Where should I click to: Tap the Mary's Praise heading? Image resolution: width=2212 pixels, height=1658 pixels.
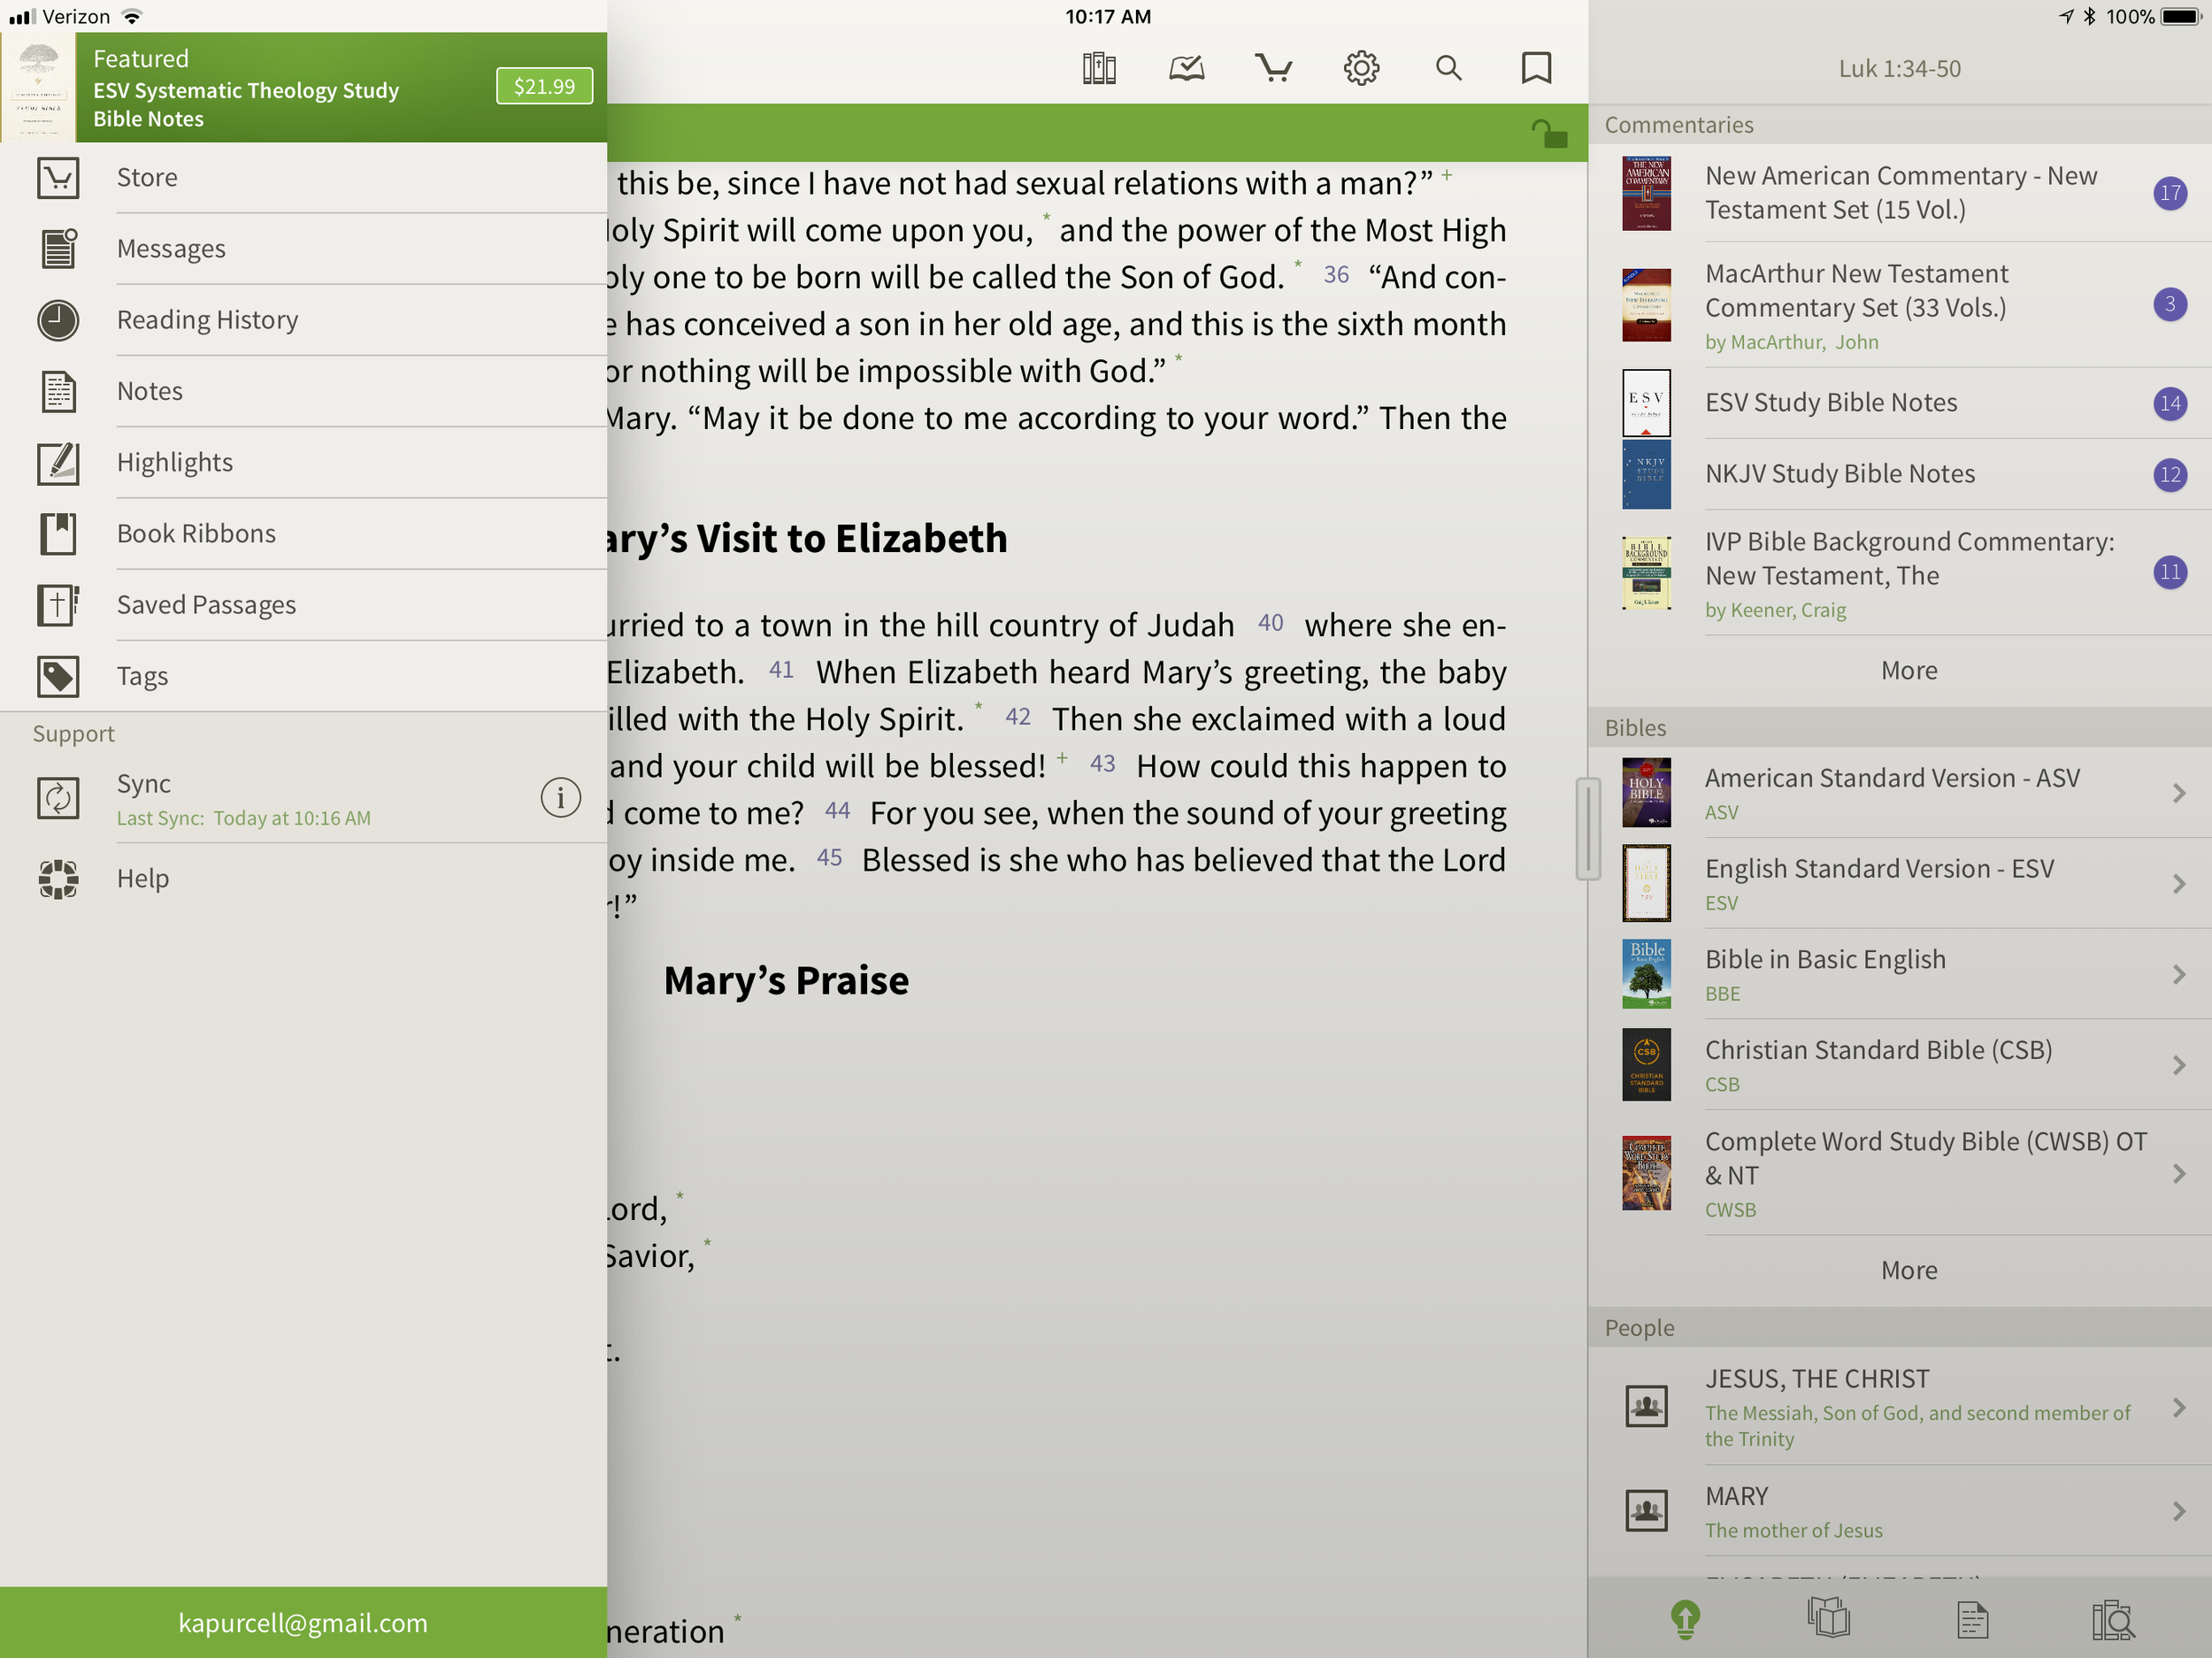tap(786, 980)
